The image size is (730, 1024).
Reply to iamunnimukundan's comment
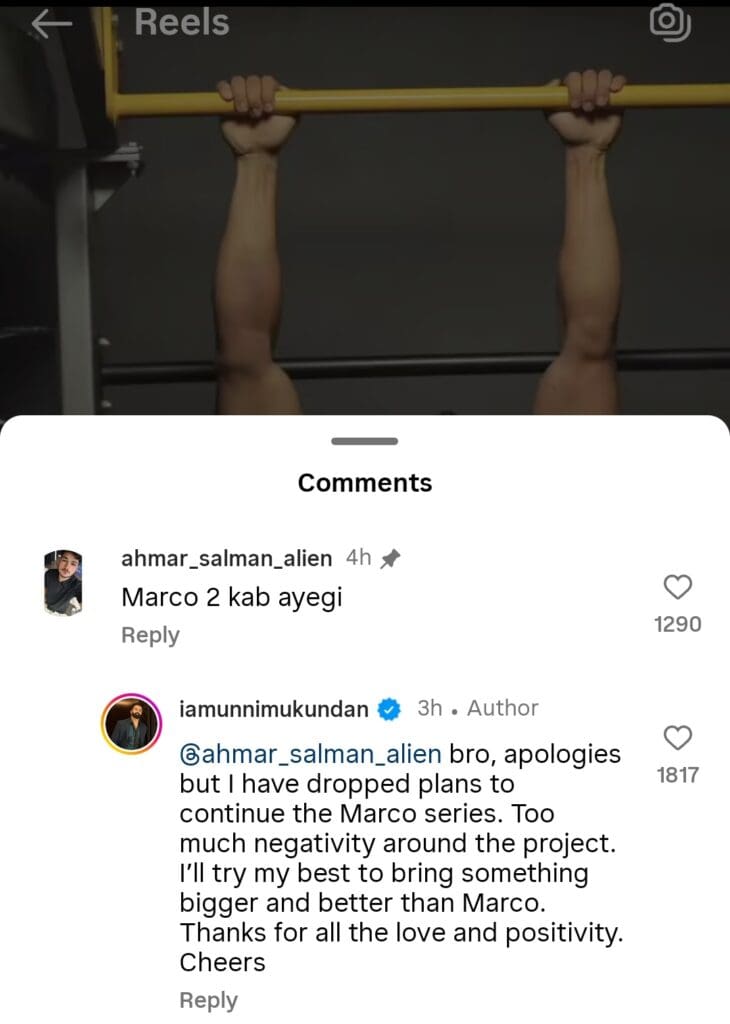click(x=208, y=1000)
